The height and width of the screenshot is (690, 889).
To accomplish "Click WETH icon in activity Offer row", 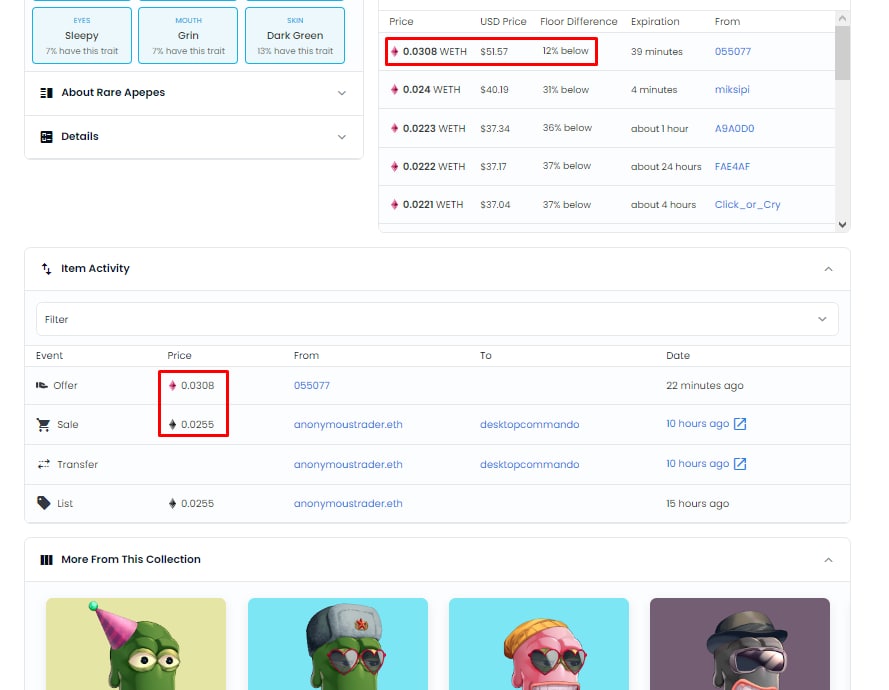I will tap(172, 386).
